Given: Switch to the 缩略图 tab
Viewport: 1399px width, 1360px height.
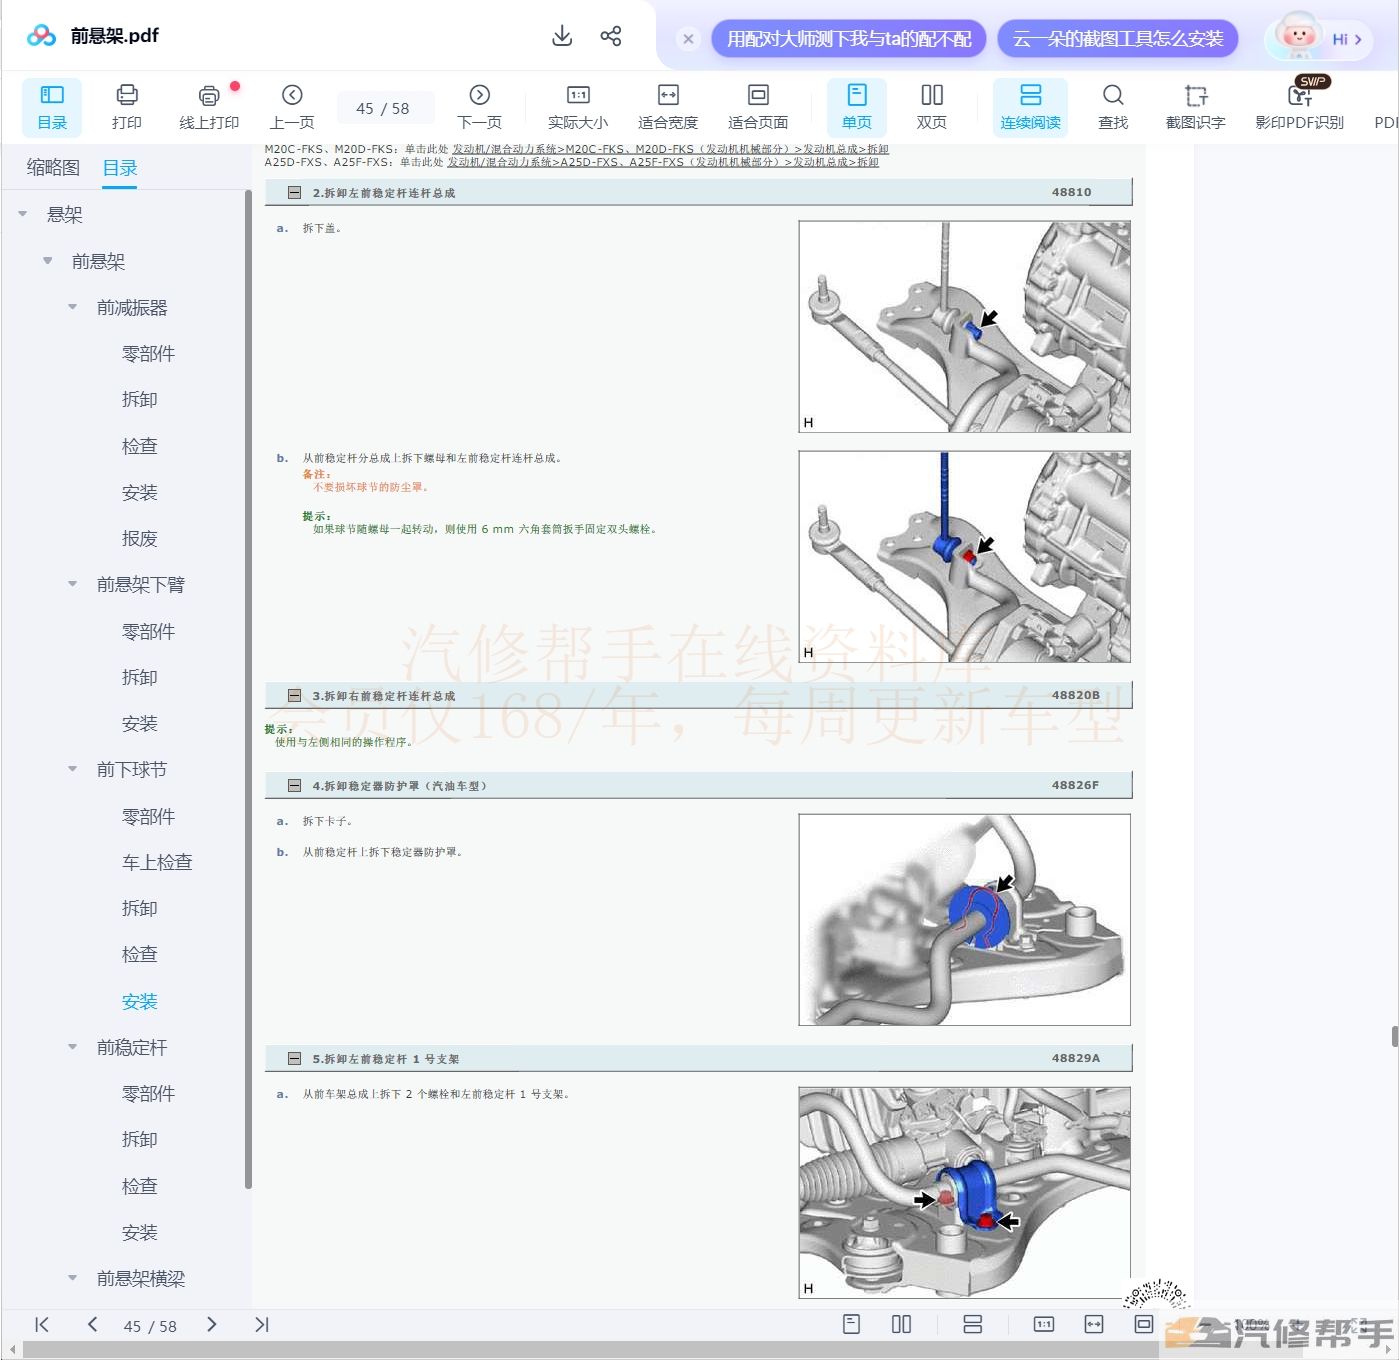Looking at the screenshot, I should (x=53, y=167).
